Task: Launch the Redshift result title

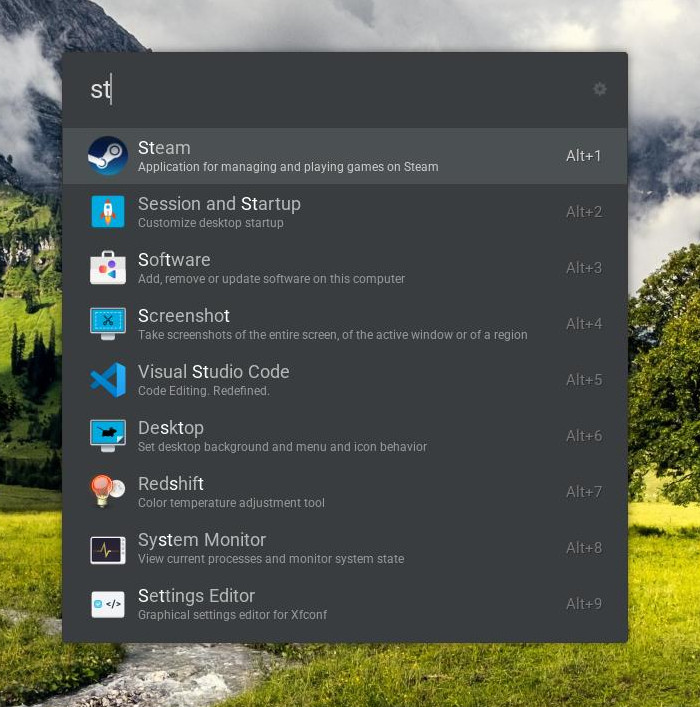Action: (x=171, y=484)
